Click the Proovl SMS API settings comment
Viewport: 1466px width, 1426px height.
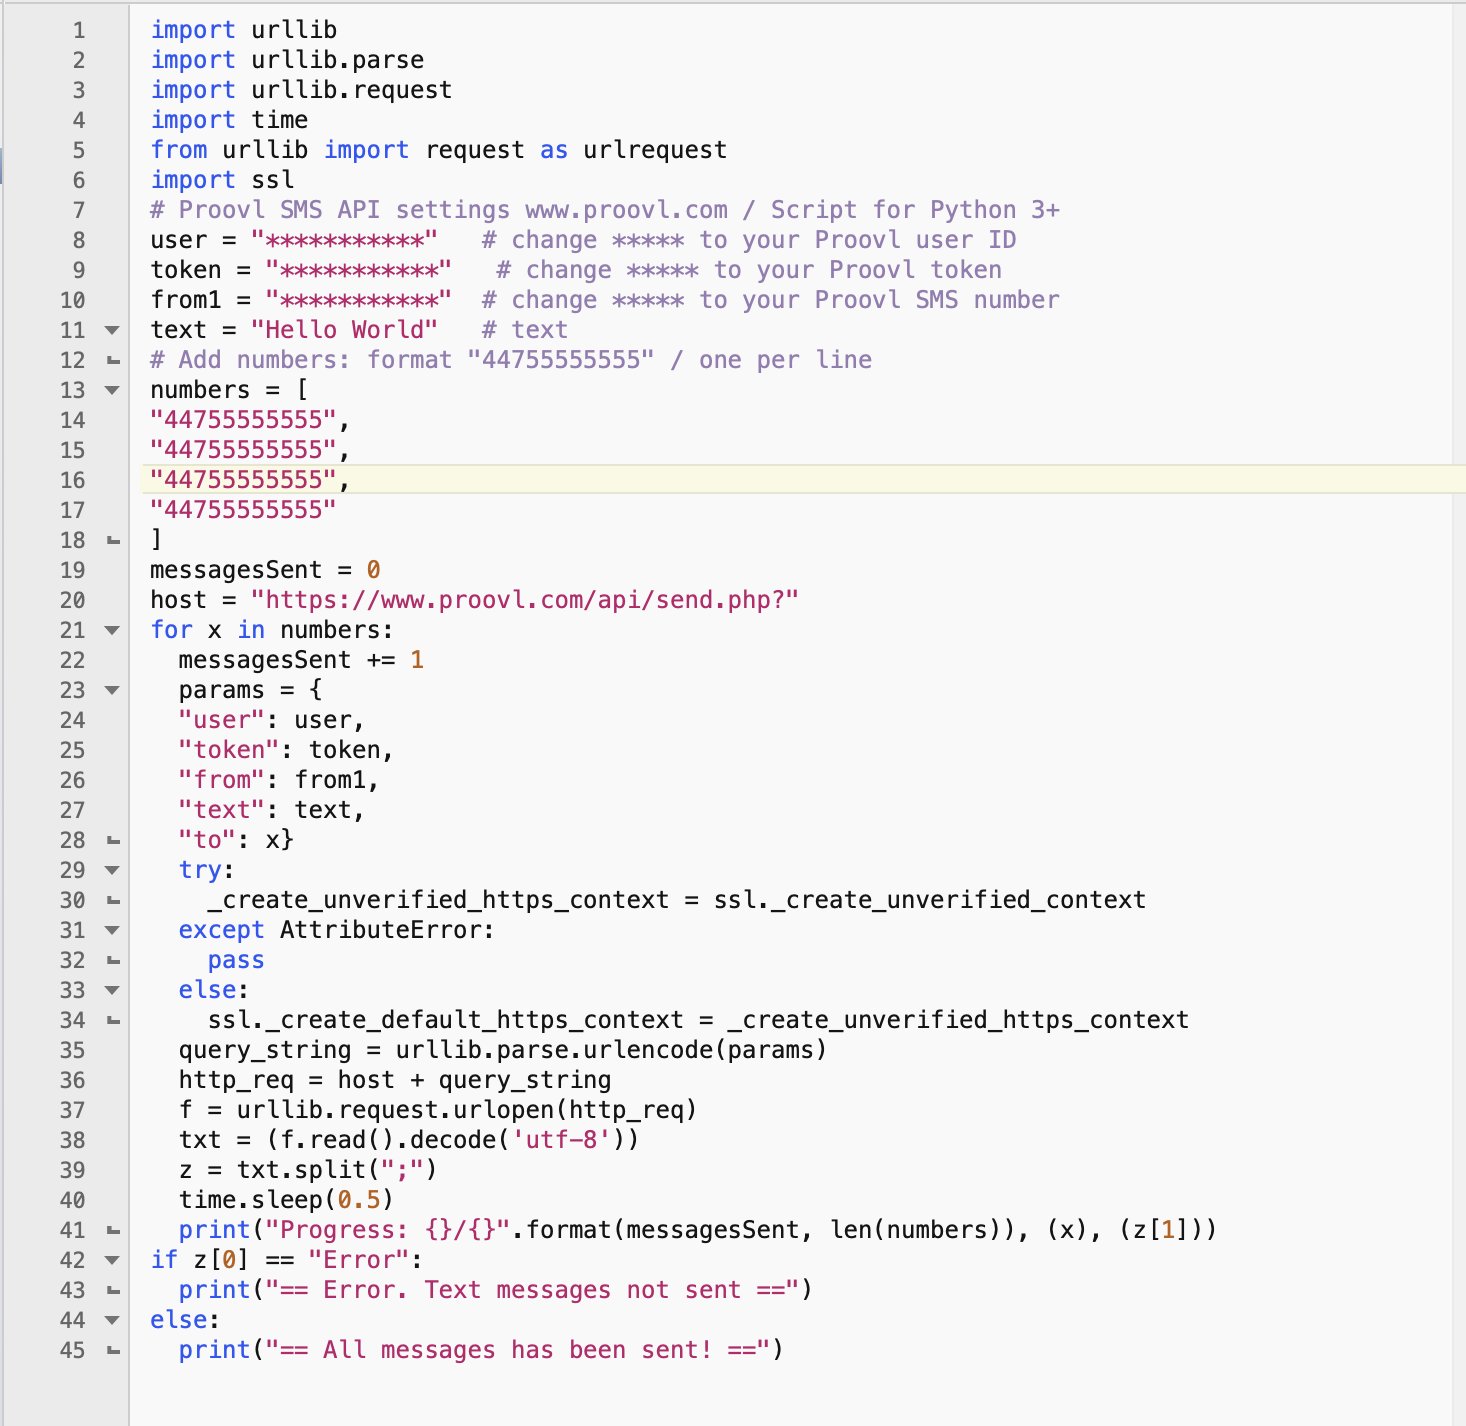tap(604, 210)
